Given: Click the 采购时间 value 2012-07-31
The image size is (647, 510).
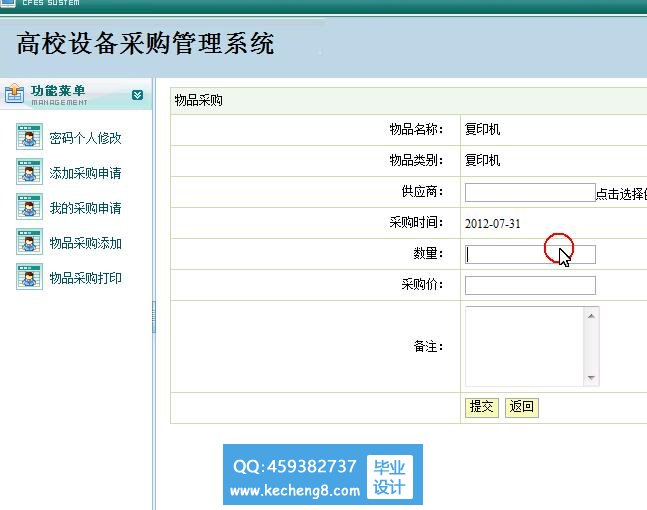Looking at the screenshot, I should pos(493,224).
